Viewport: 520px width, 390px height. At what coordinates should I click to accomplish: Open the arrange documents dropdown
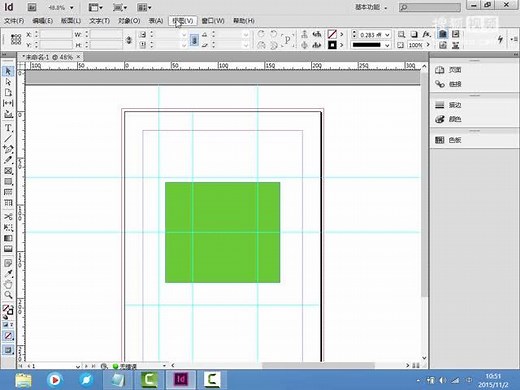pyautogui.click(x=144, y=7)
